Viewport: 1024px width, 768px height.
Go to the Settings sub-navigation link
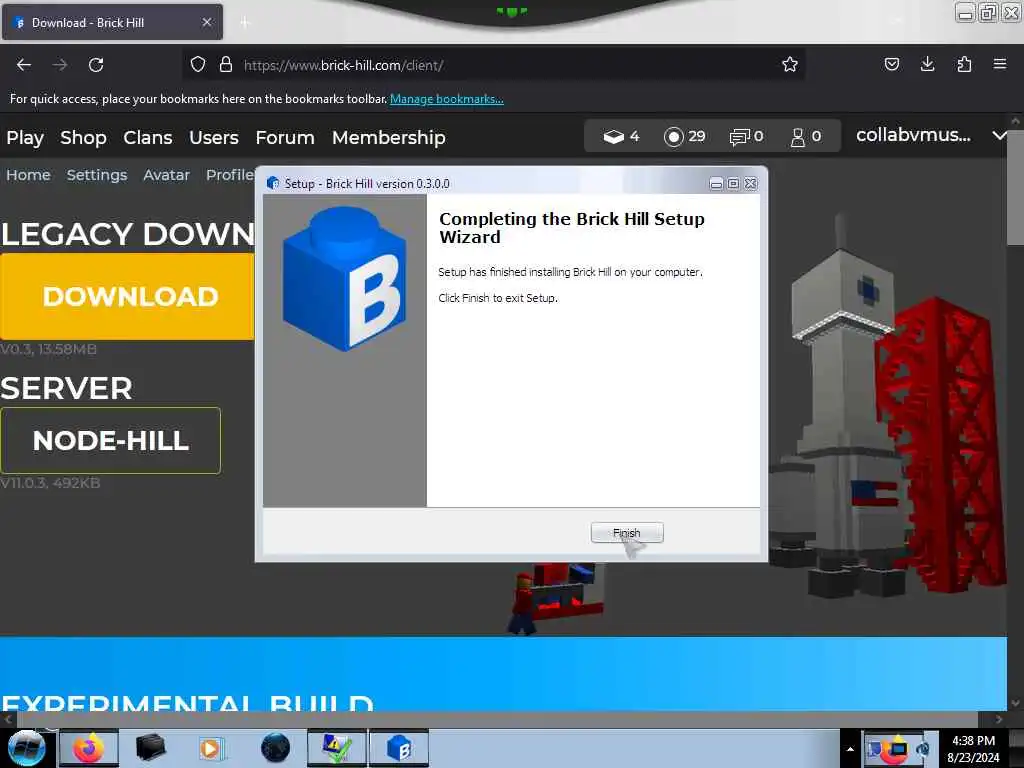(97, 175)
